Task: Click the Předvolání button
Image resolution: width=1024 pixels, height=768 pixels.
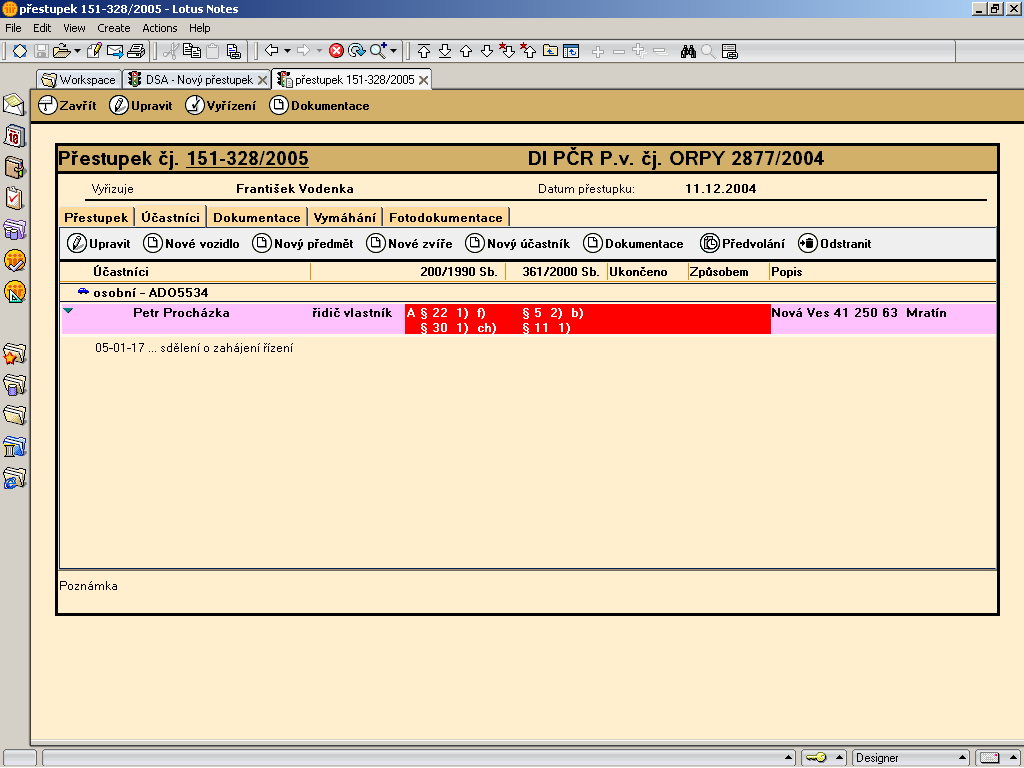Action: (x=743, y=244)
